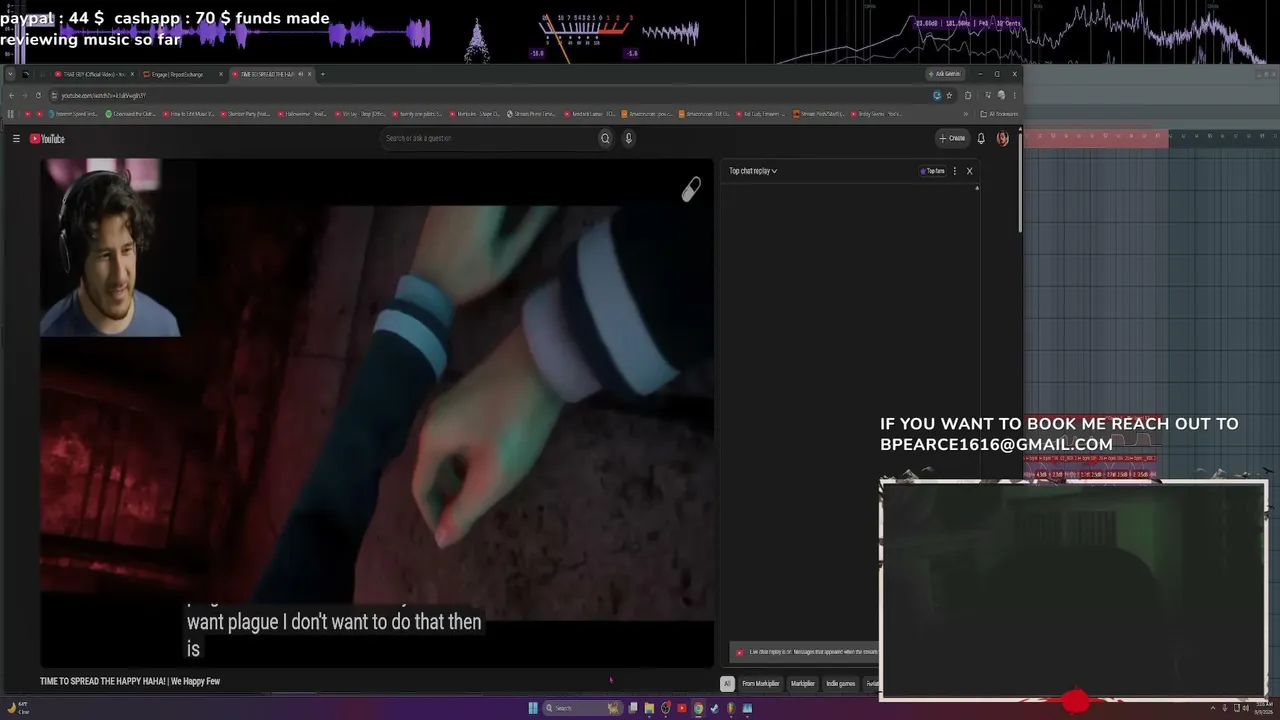Select the Indie games filter chip

point(841,684)
